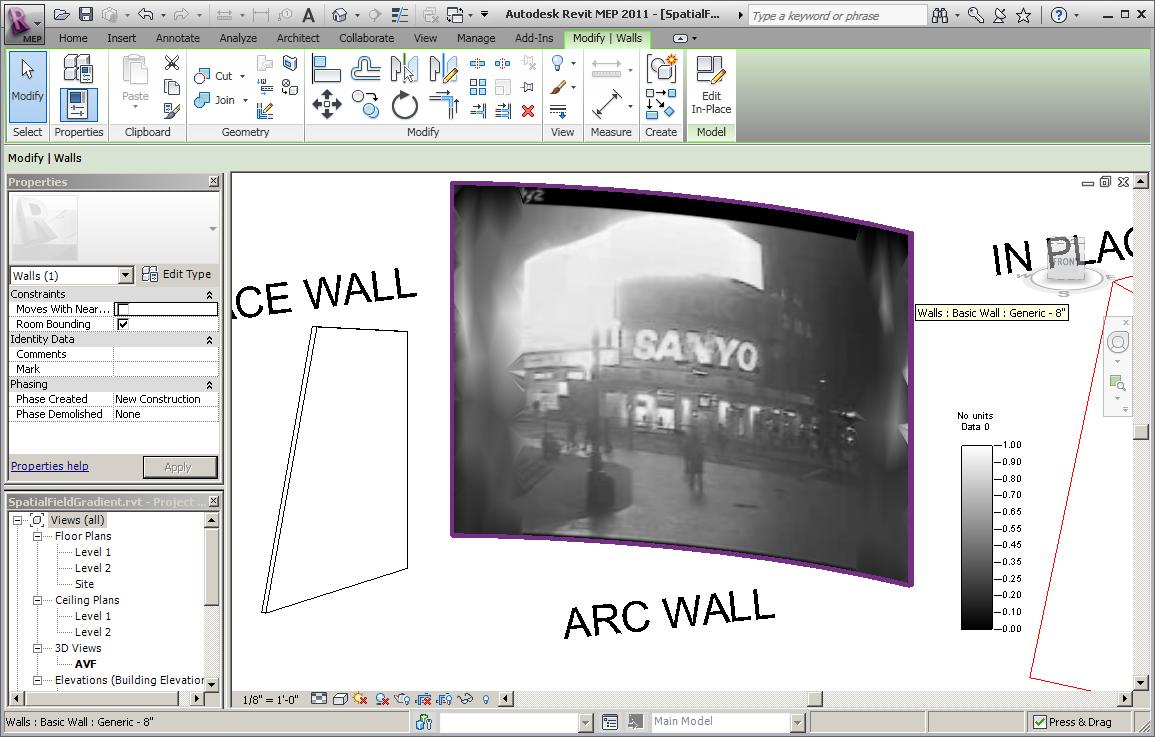Open the Edit In-Place tool
Viewport: 1155px width, 737px height.
[x=710, y=85]
